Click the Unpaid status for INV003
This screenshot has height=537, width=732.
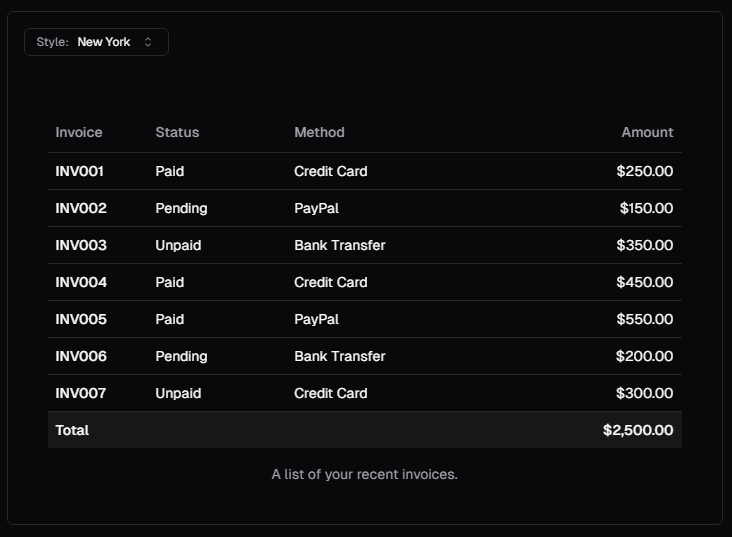pos(178,245)
